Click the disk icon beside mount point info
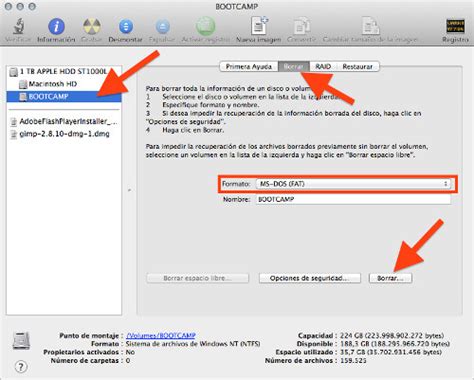Image resolution: width=474 pixels, height=380 pixels. click(21, 341)
